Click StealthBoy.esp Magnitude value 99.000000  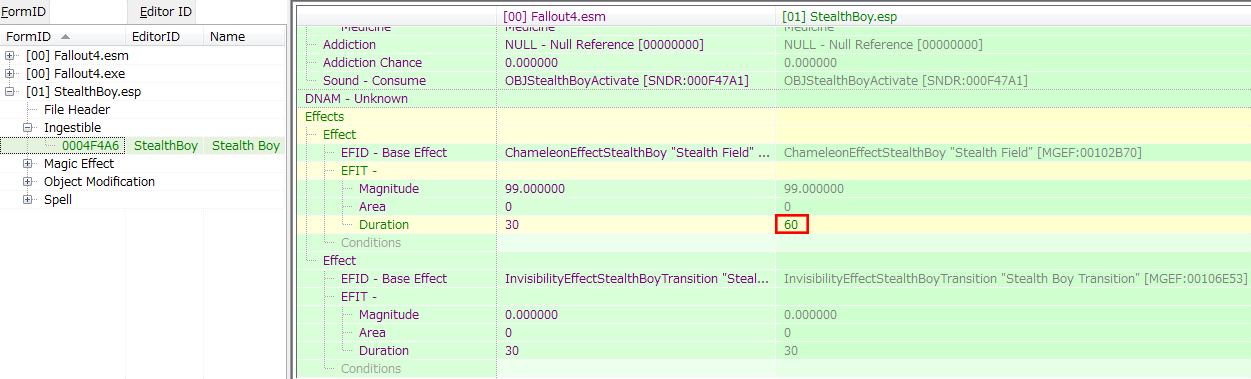(x=814, y=189)
